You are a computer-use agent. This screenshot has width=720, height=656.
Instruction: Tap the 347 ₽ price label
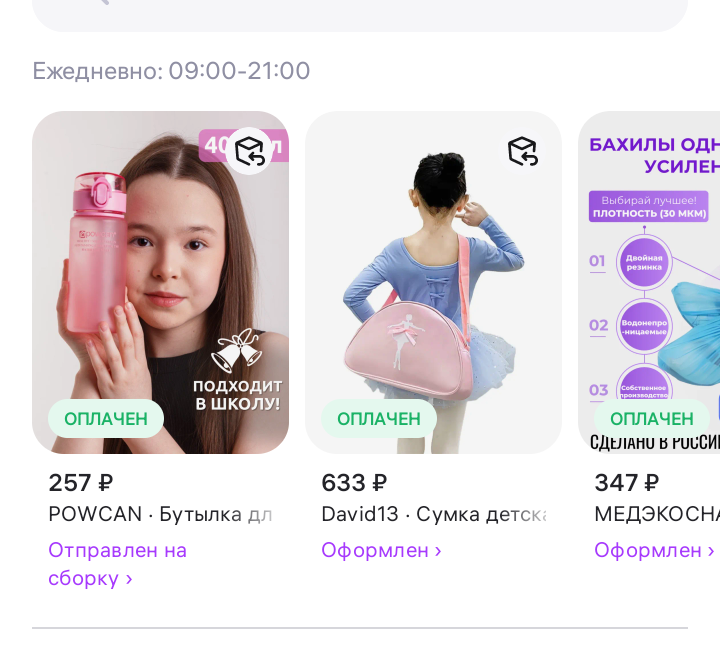click(x=627, y=483)
